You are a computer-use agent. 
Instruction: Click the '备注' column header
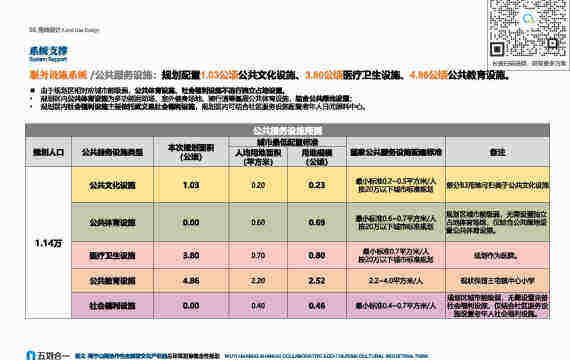click(497, 152)
